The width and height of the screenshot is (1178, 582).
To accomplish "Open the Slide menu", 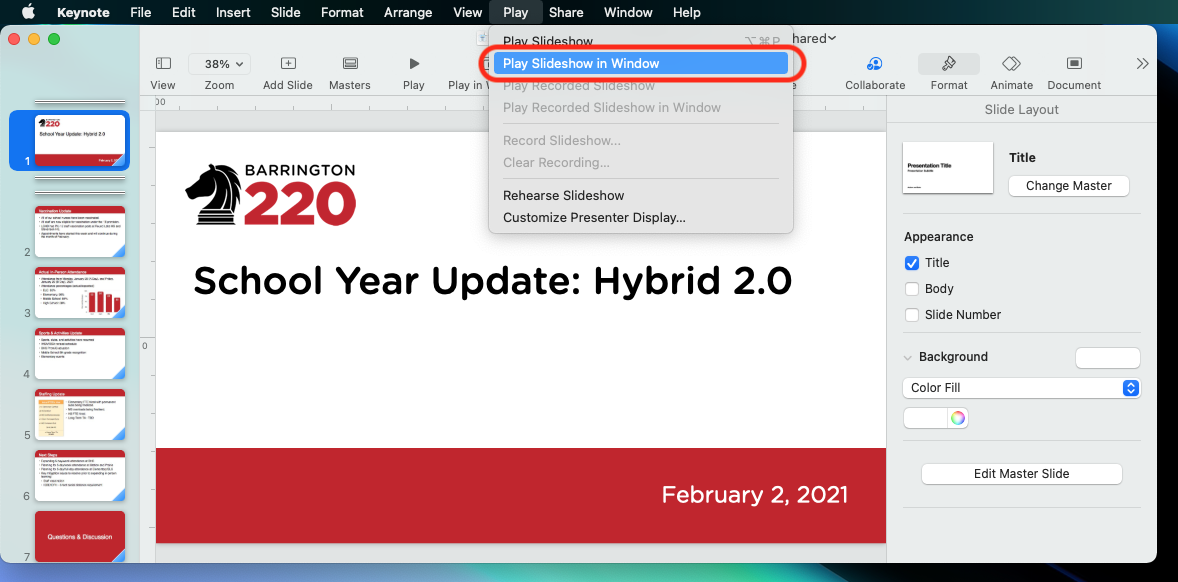I will point(285,12).
